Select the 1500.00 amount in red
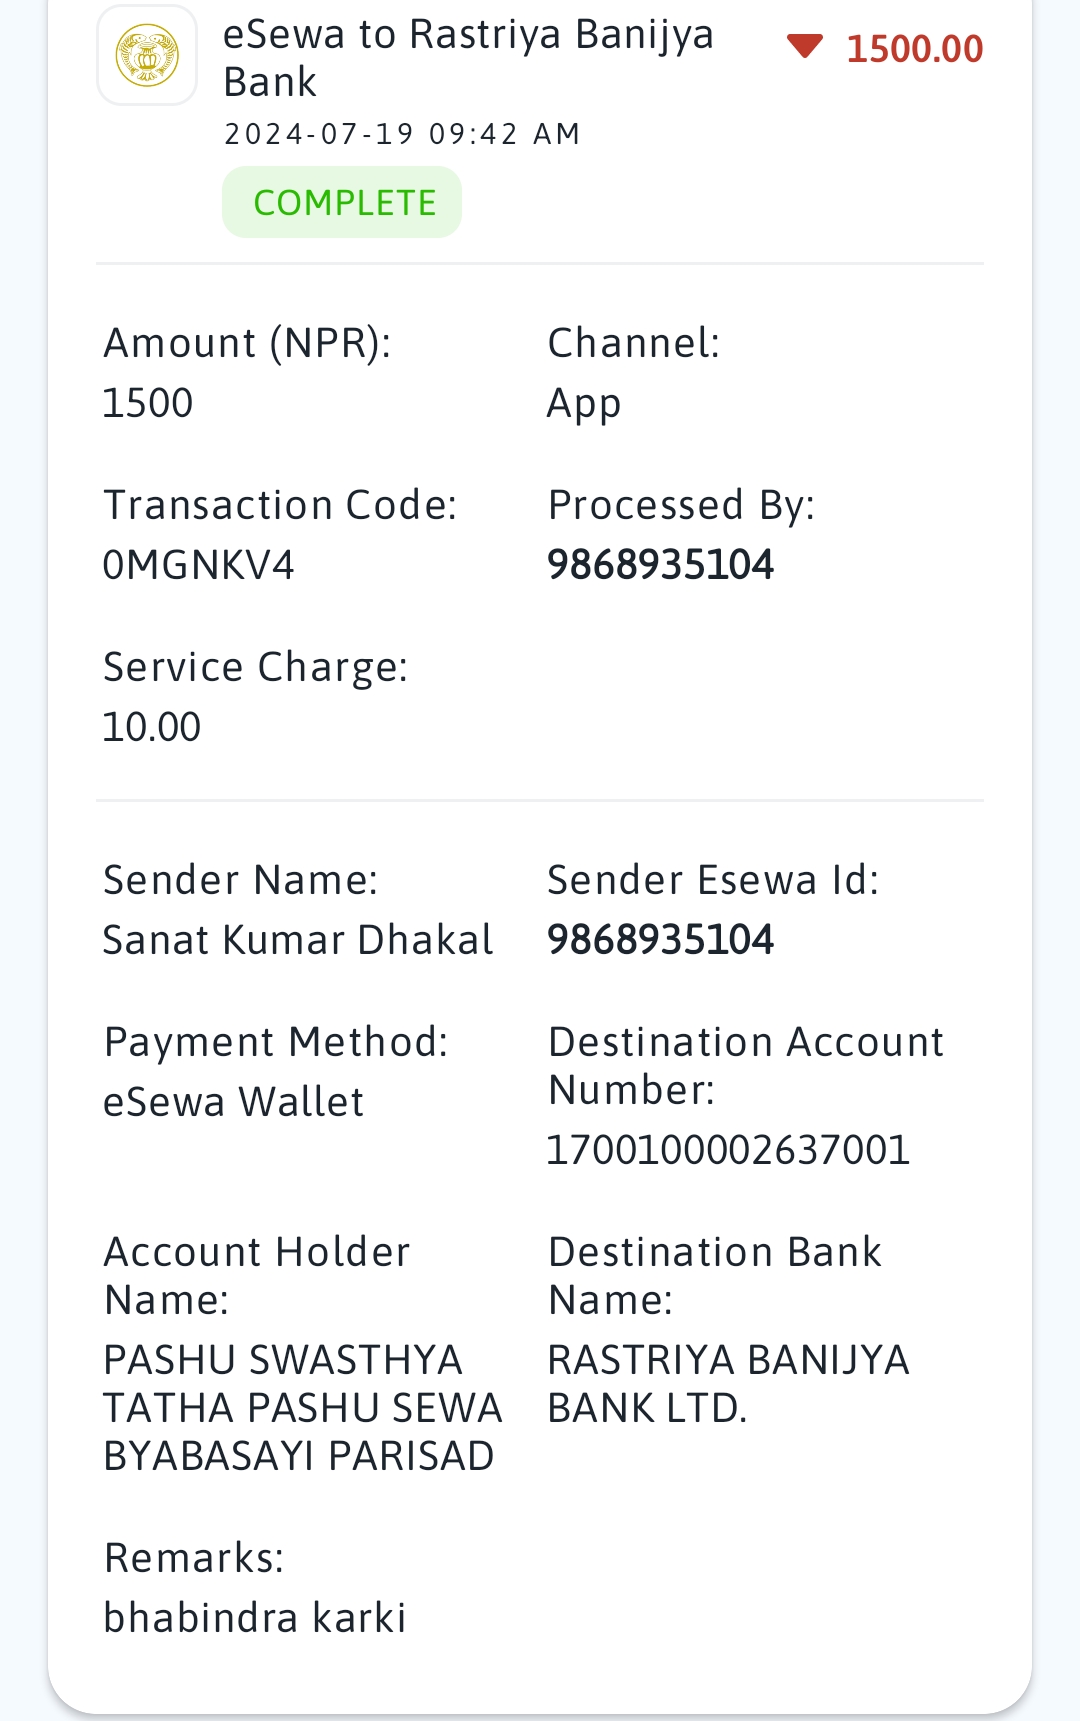The height and width of the screenshot is (1721, 1080). coord(915,48)
